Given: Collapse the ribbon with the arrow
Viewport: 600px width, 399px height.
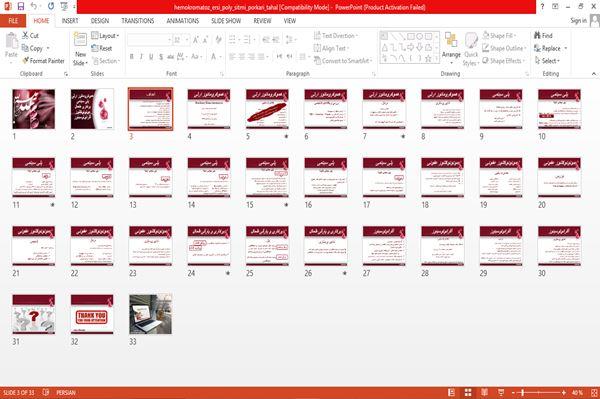Looking at the screenshot, I should coord(594,73).
